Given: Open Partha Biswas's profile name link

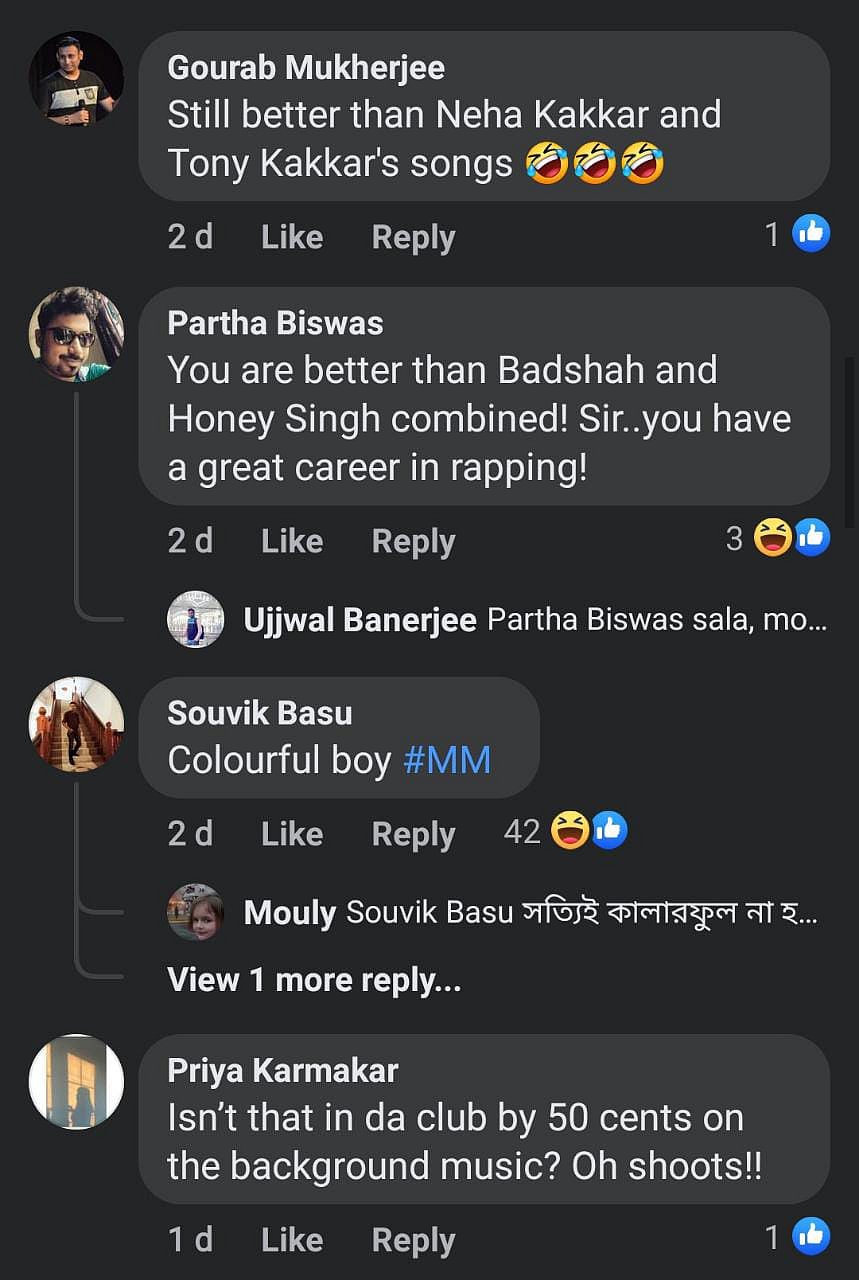Looking at the screenshot, I should coord(275,323).
